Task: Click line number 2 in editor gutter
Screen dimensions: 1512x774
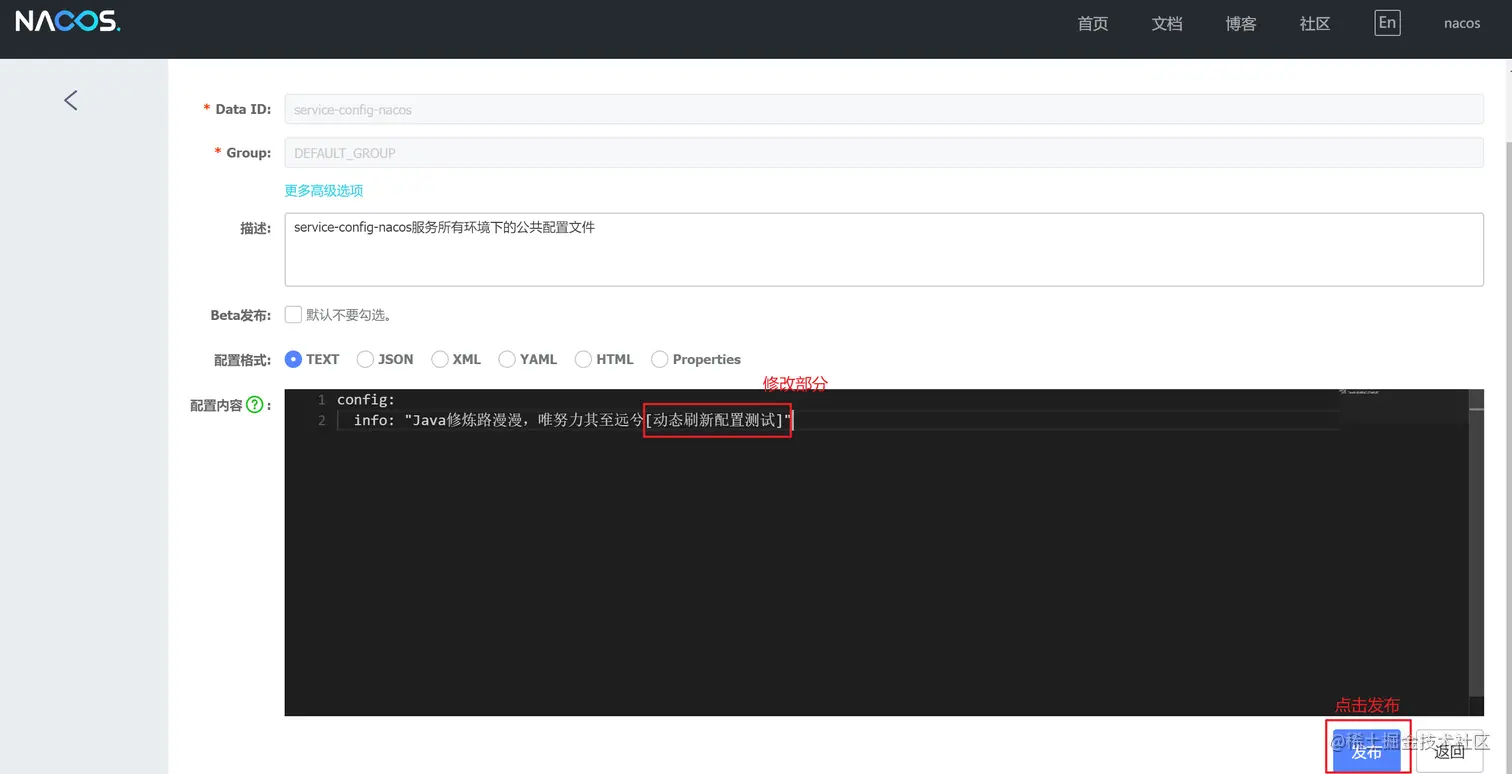Action: click(x=321, y=420)
